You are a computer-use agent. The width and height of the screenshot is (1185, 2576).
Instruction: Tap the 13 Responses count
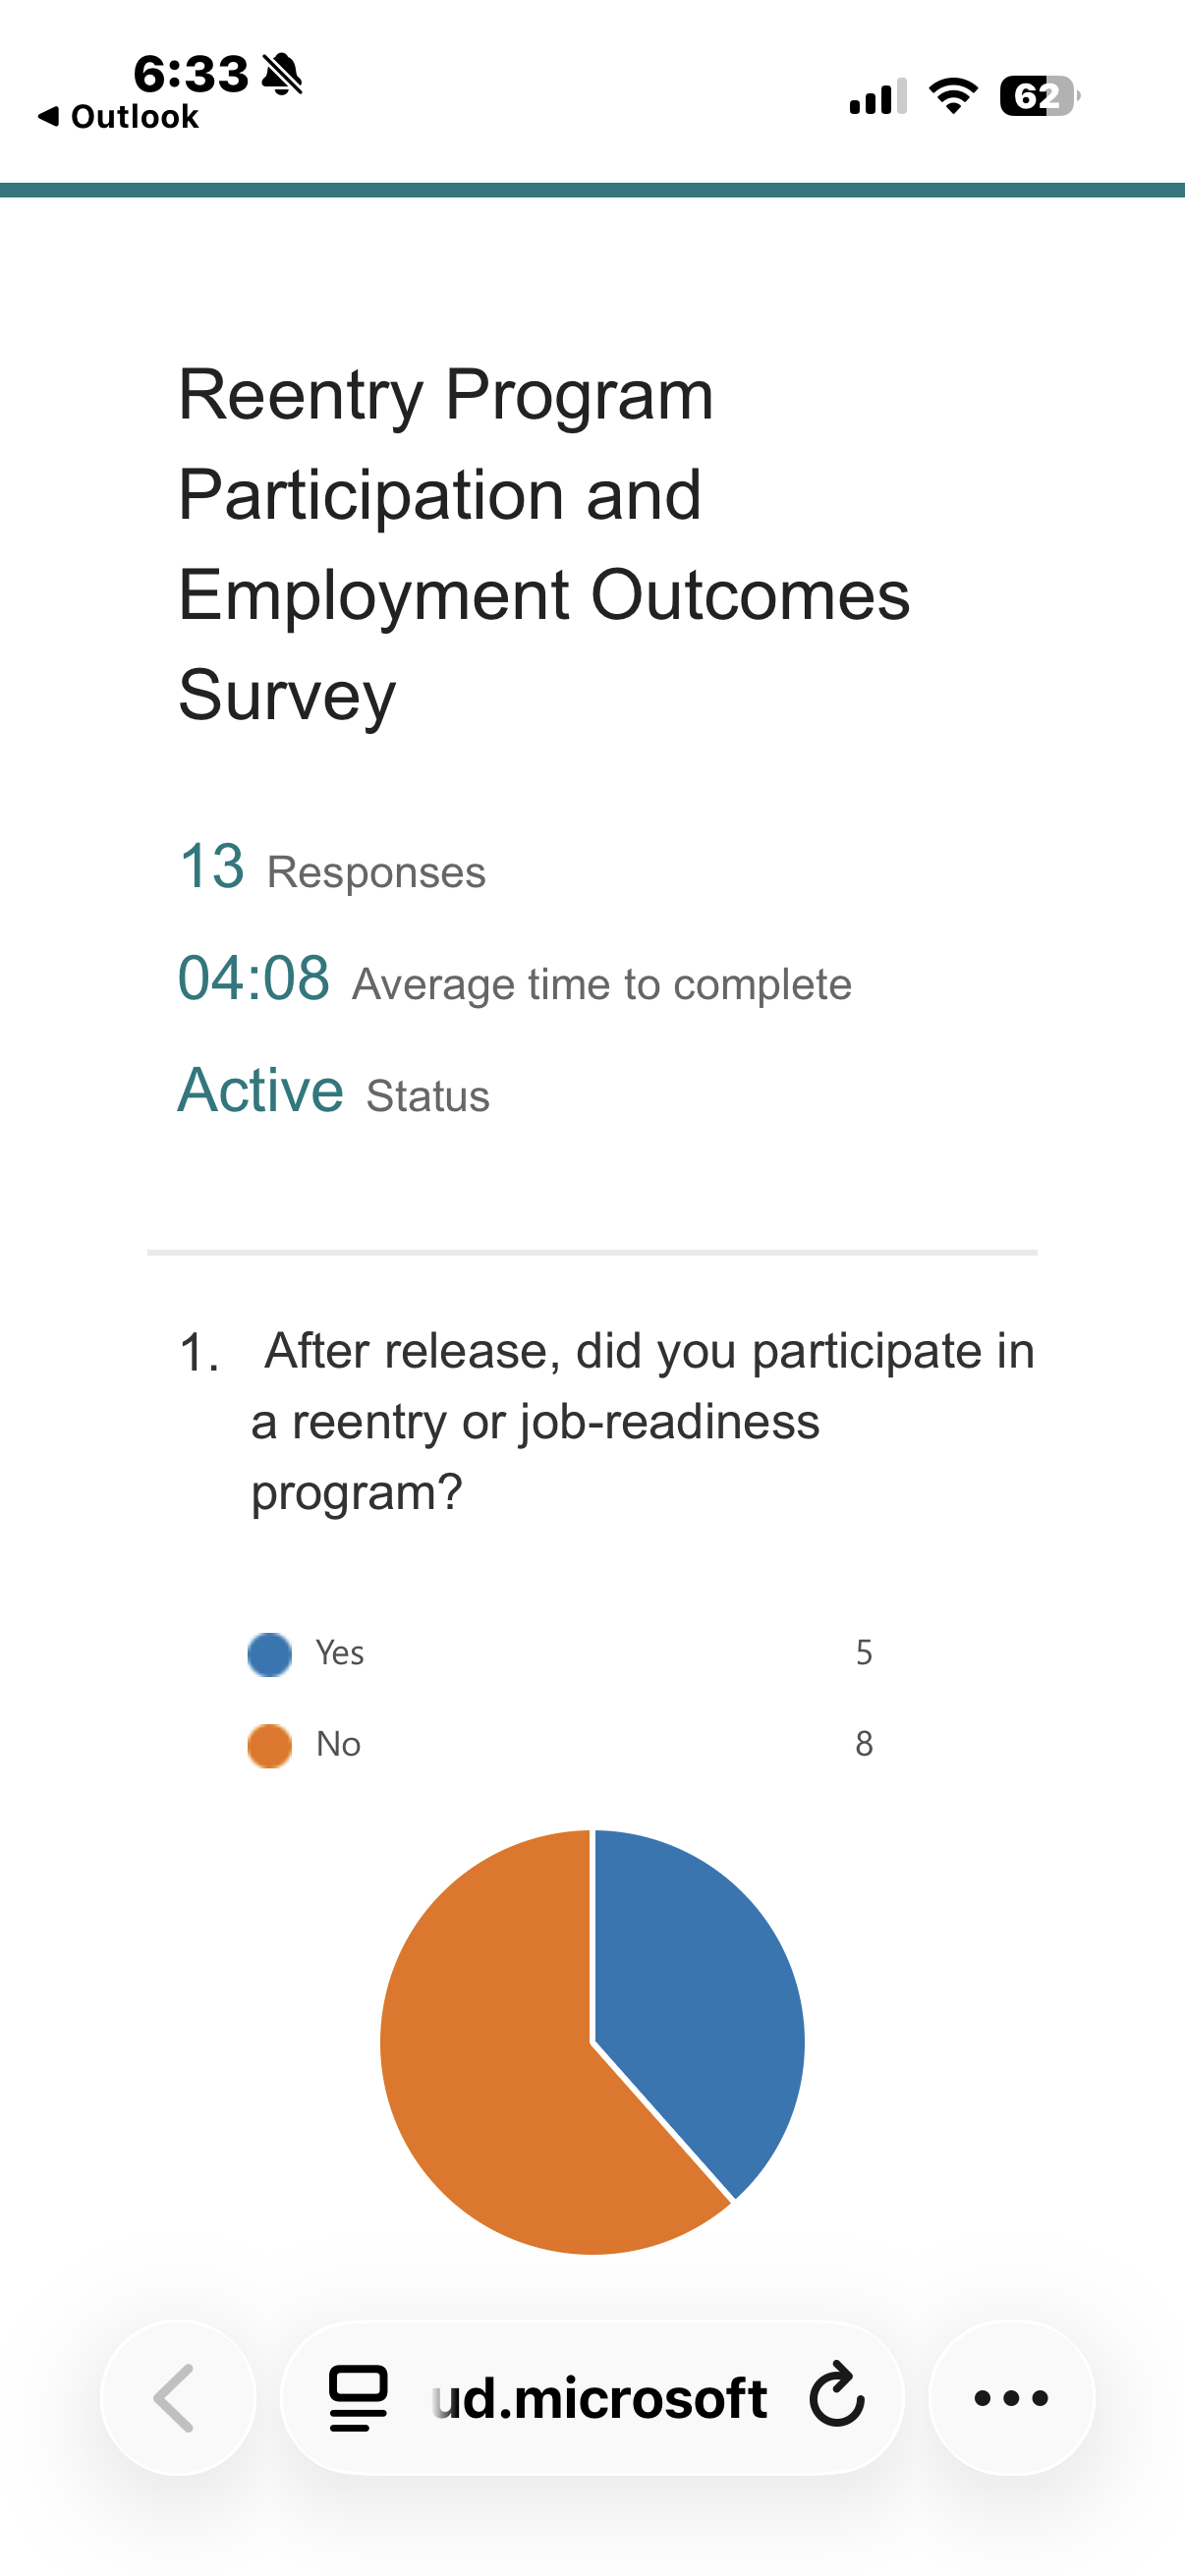(x=332, y=867)
